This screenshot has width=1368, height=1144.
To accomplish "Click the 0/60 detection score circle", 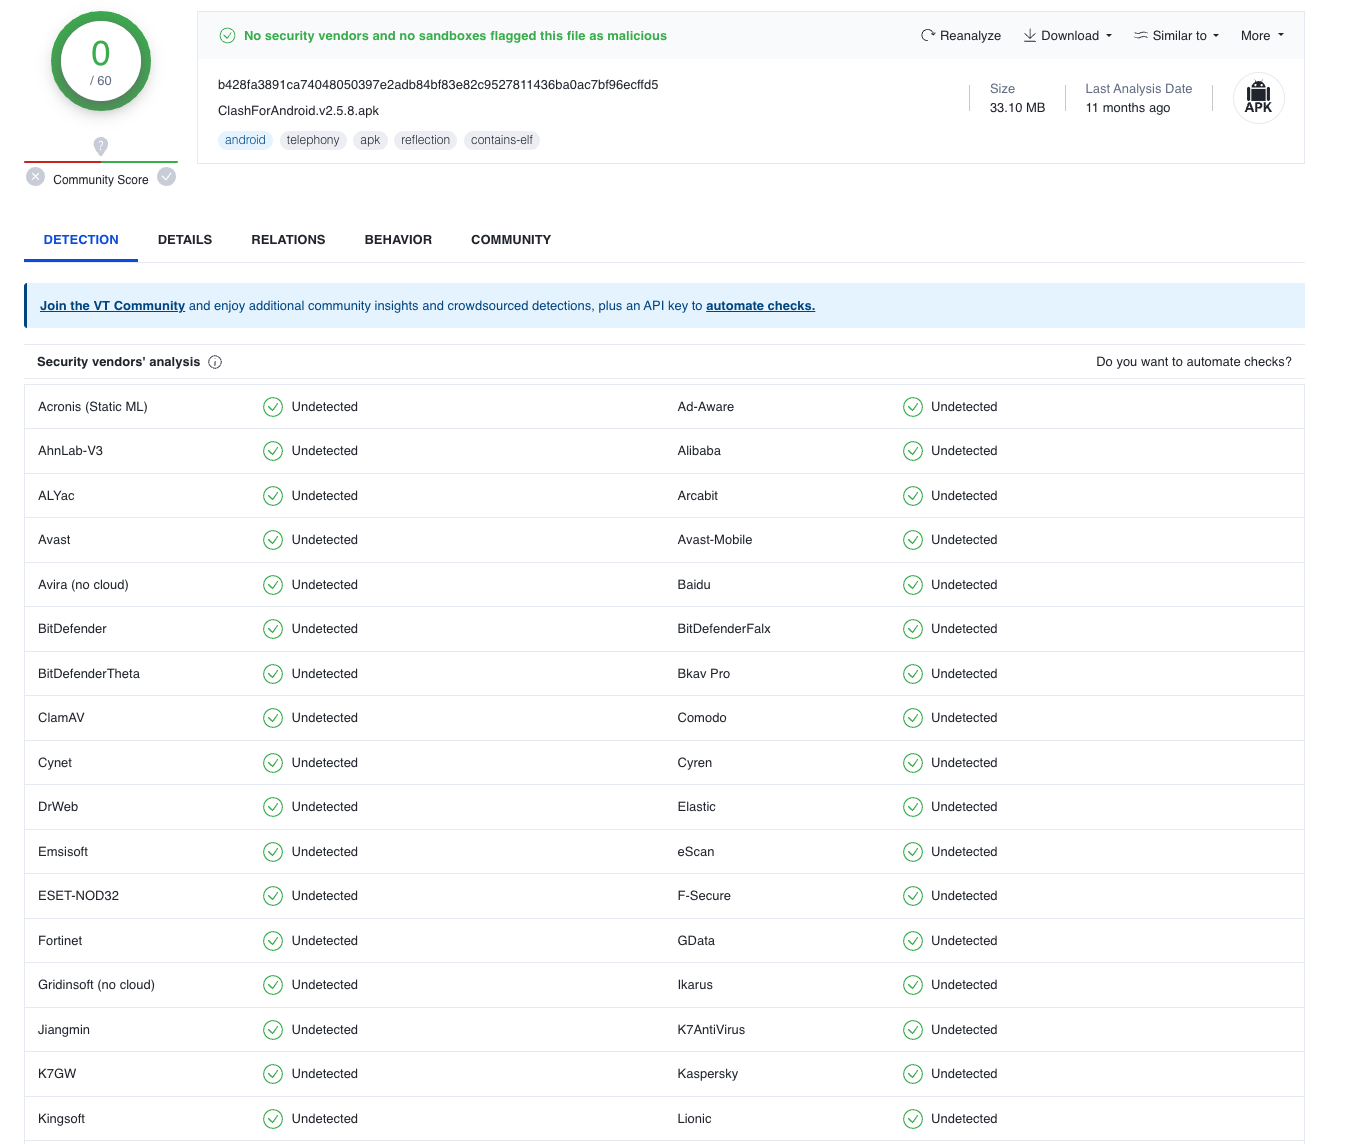I will pyautogui.click(x=101, y=62).
